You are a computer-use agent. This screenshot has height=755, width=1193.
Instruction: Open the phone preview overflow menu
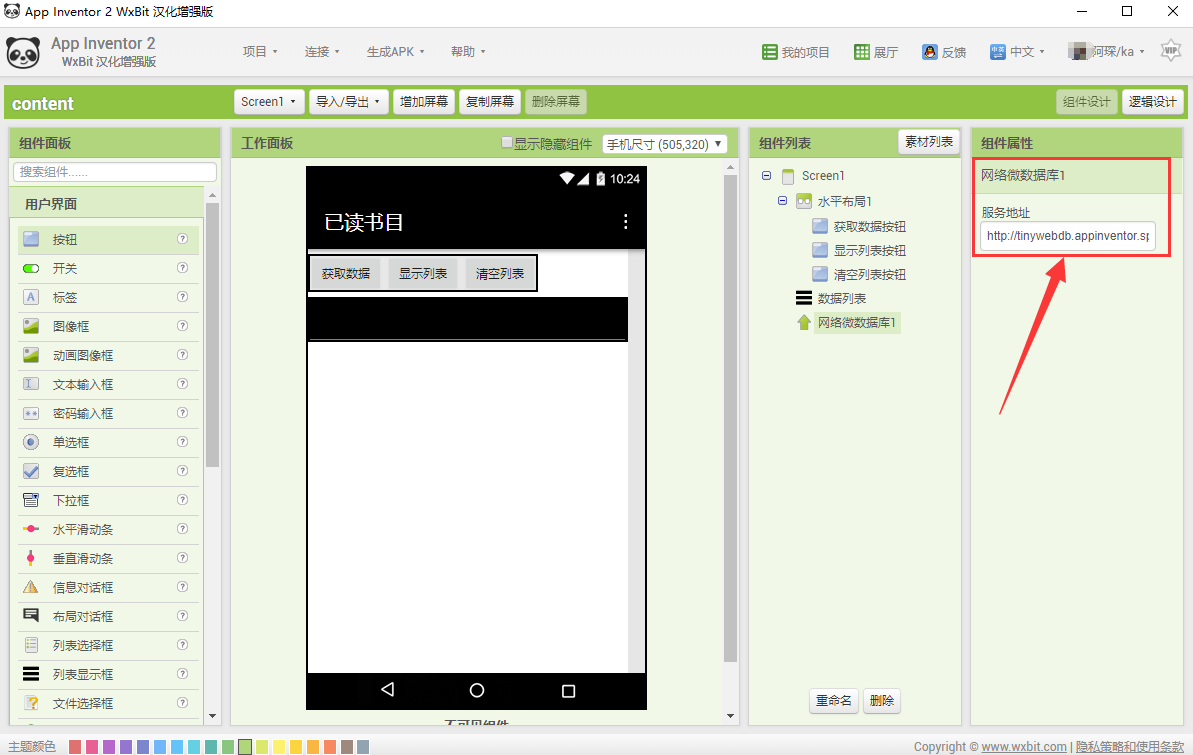[625, 221]
